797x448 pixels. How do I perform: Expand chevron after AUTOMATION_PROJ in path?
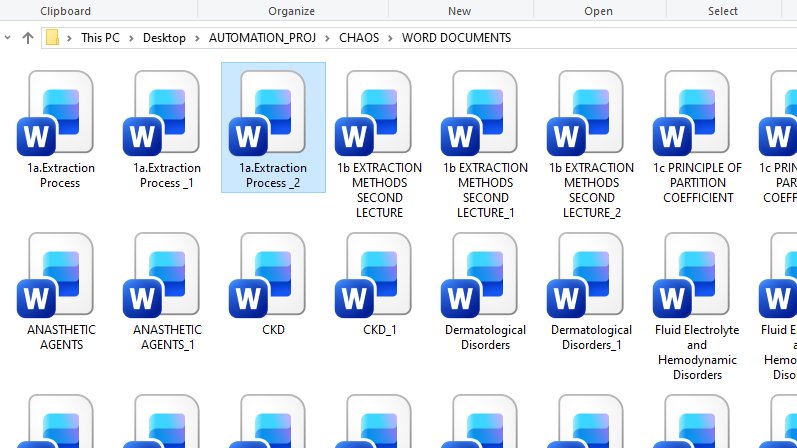click(327, 38)
